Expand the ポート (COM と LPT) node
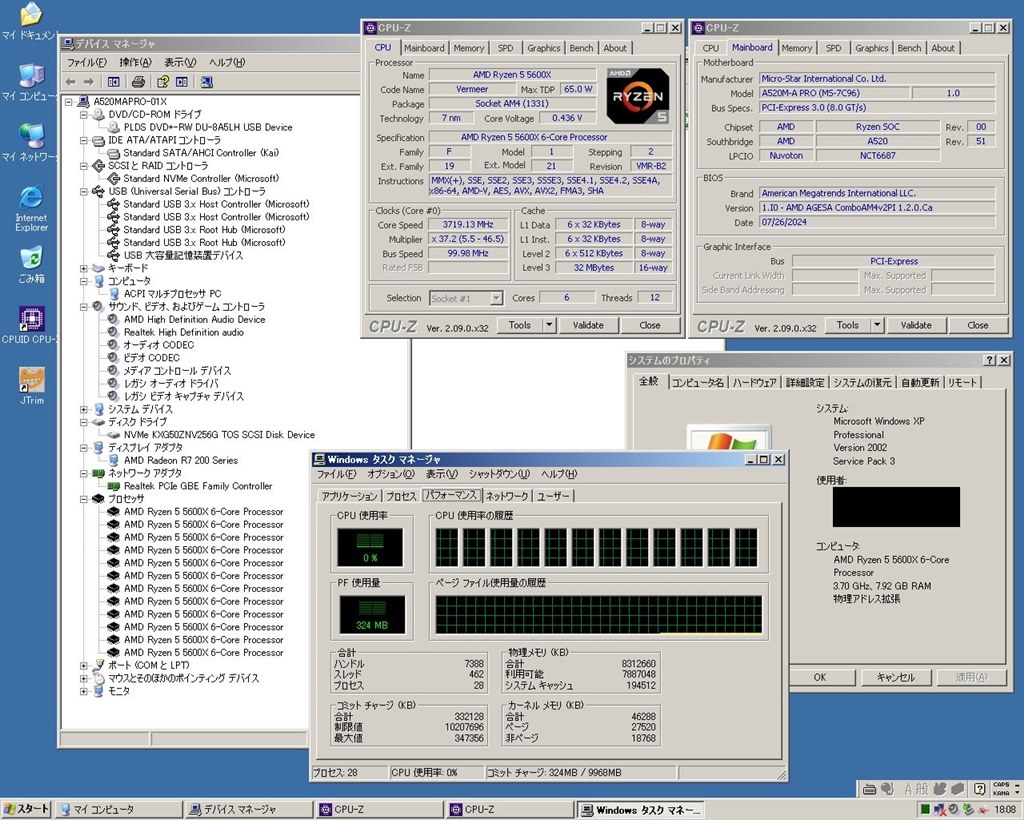Viewport: 1024px width, 820px height. tap(84, 666)
